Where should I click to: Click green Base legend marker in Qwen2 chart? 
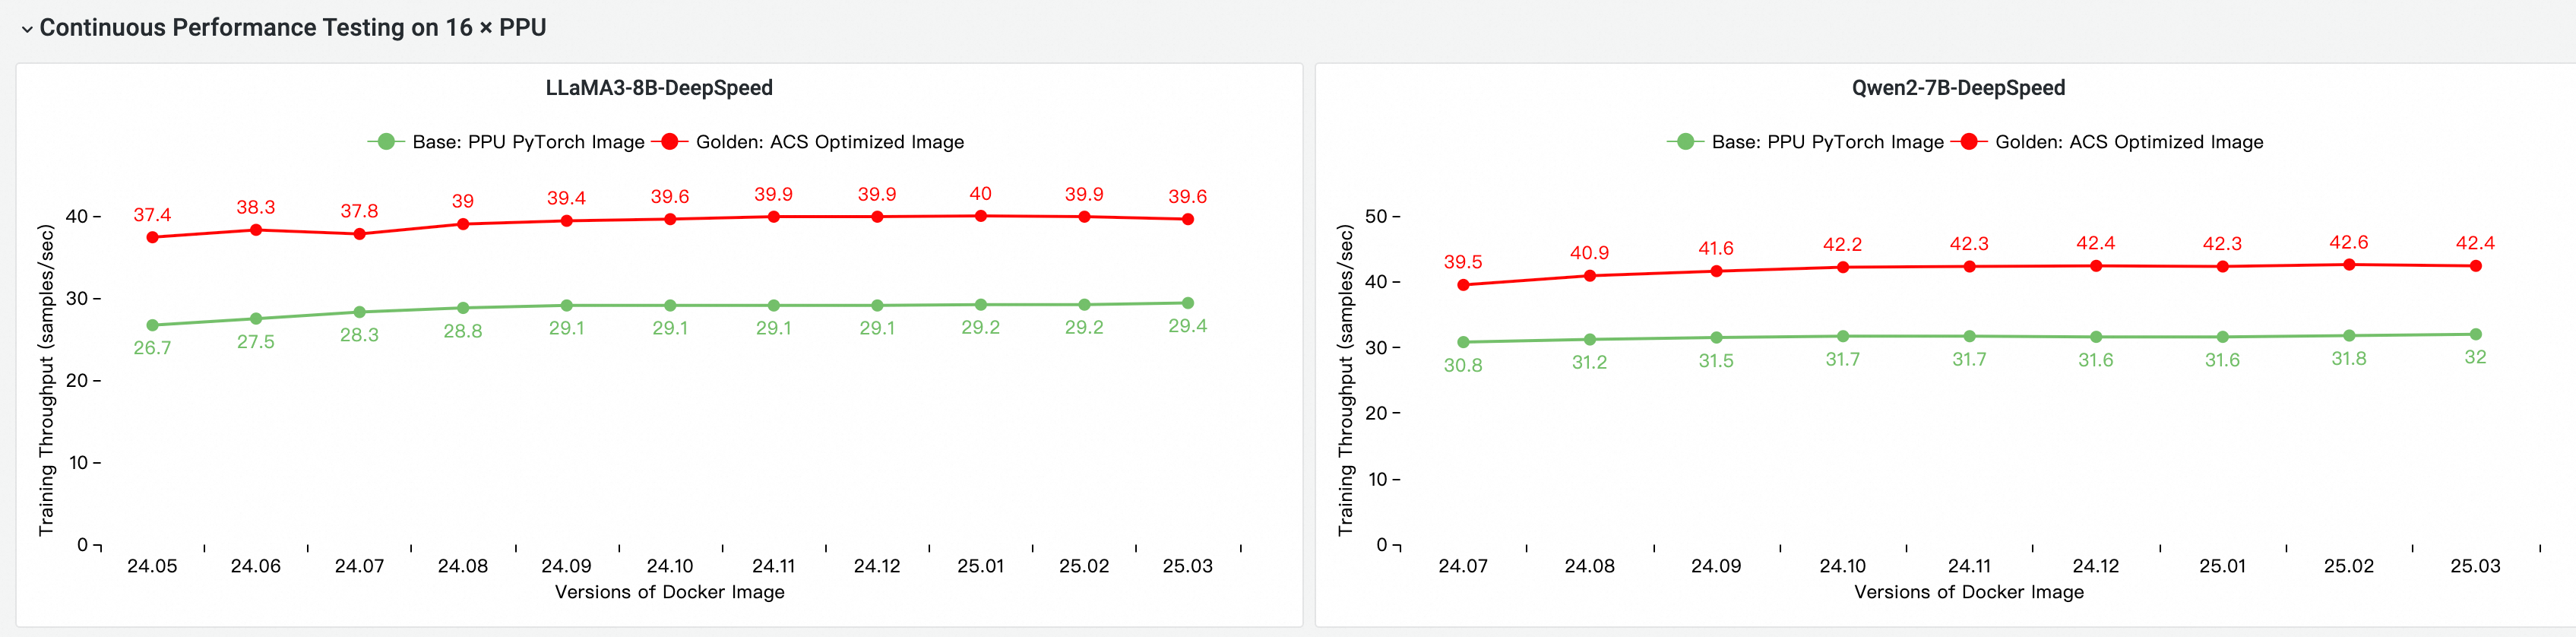click(x=1685, y=142)
